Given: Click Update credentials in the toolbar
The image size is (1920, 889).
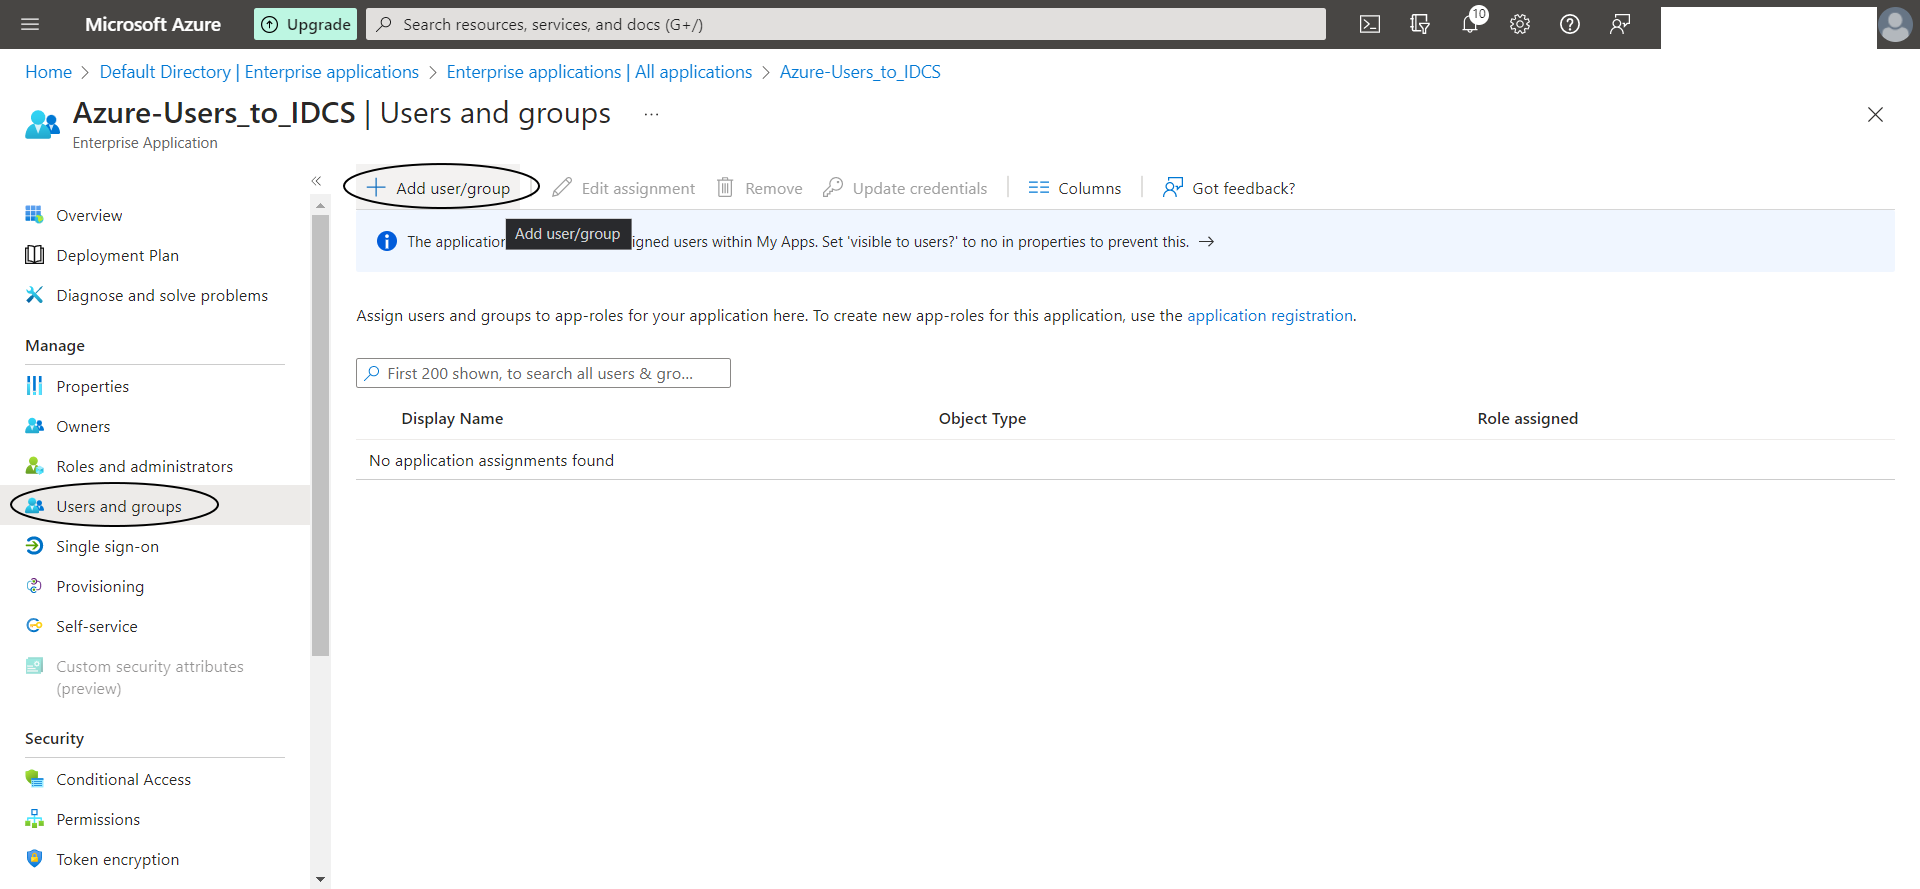Looking at the screenshot, I should click(x=905, y=188).
